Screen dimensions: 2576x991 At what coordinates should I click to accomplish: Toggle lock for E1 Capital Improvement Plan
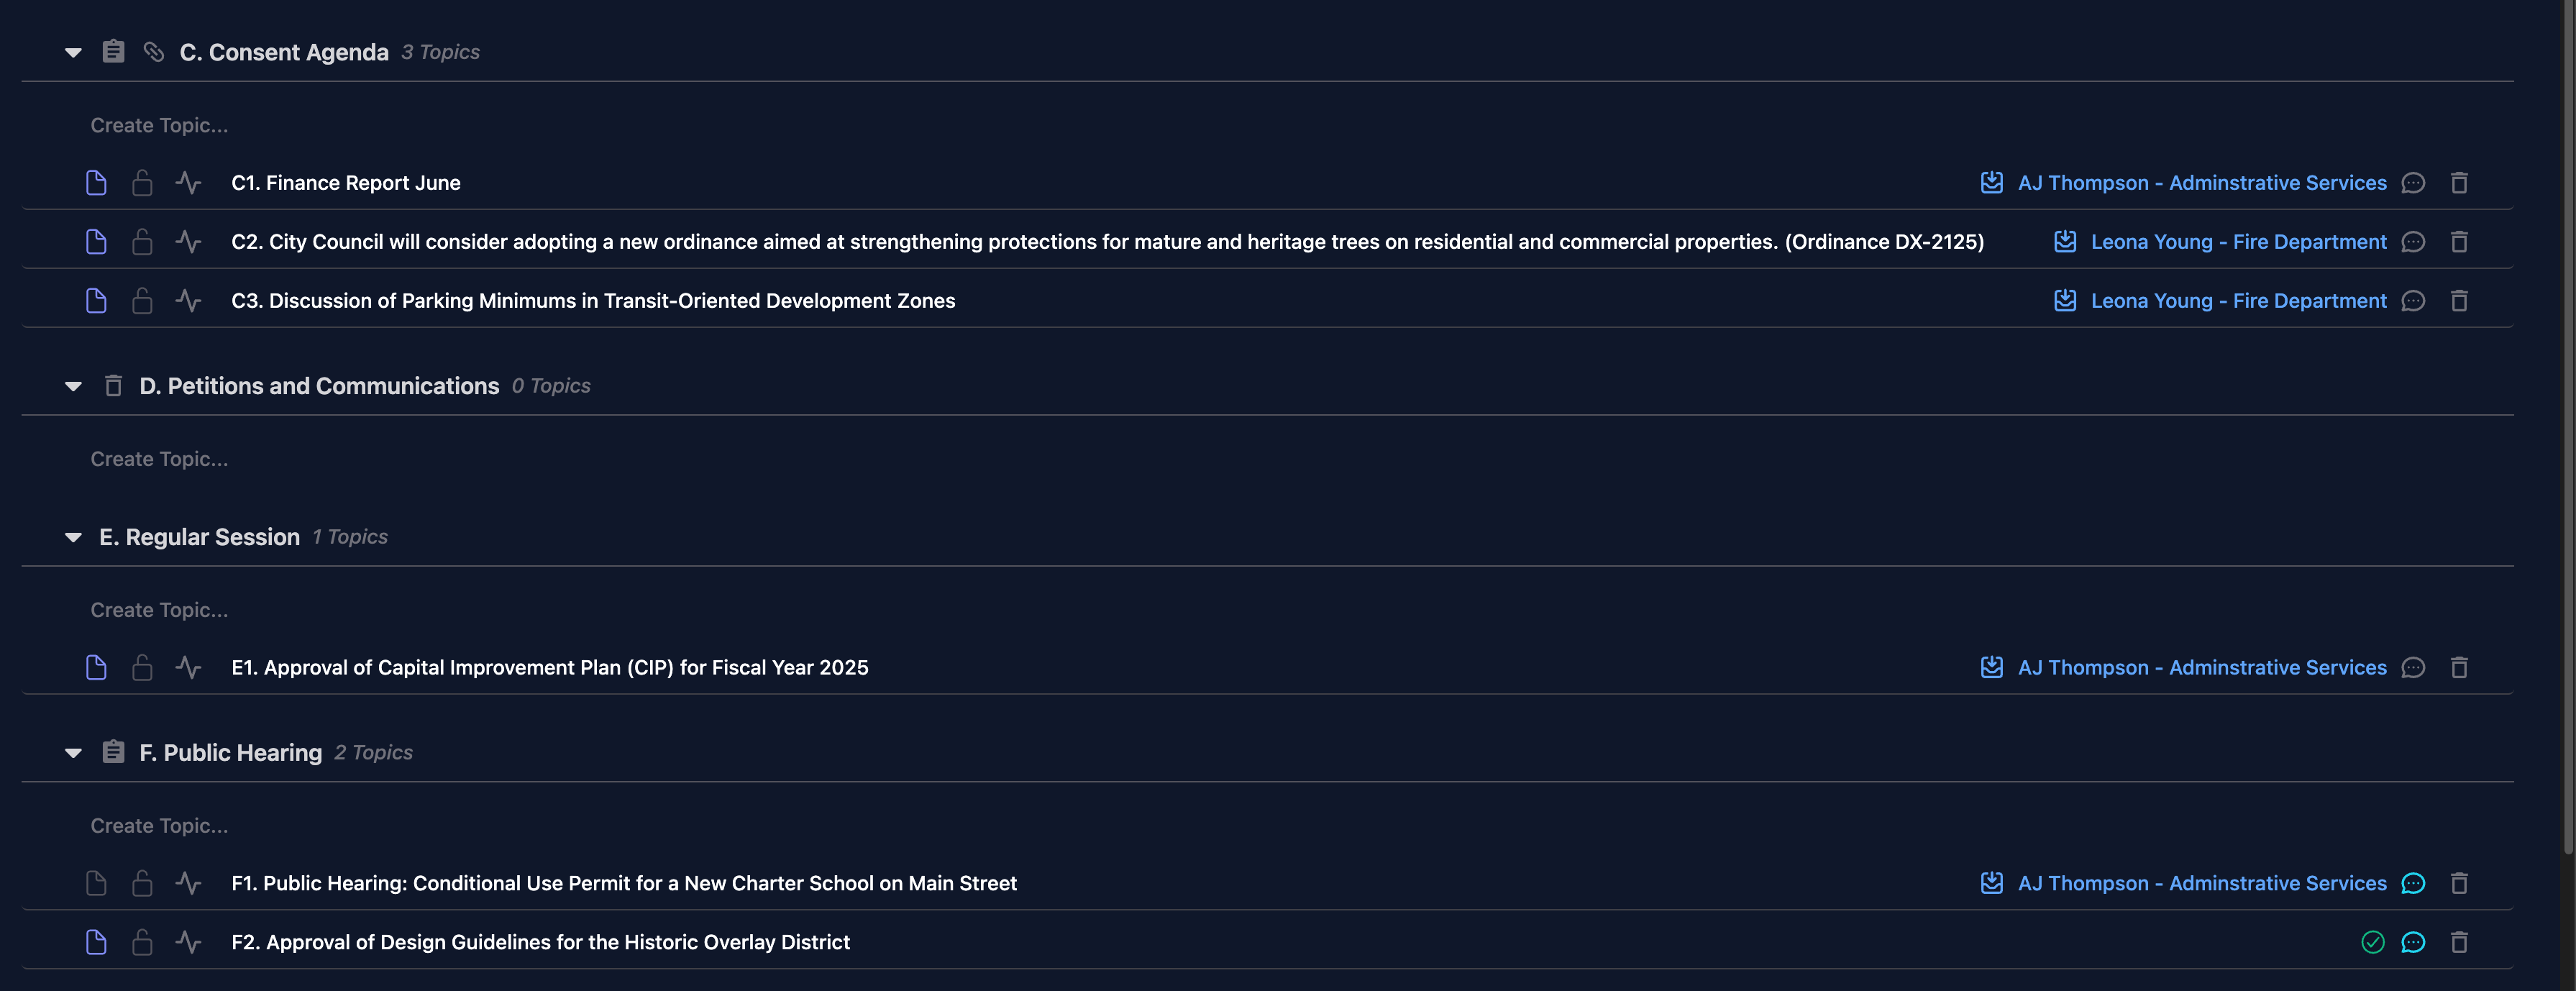pyautogui.click(x=142, y=668)
